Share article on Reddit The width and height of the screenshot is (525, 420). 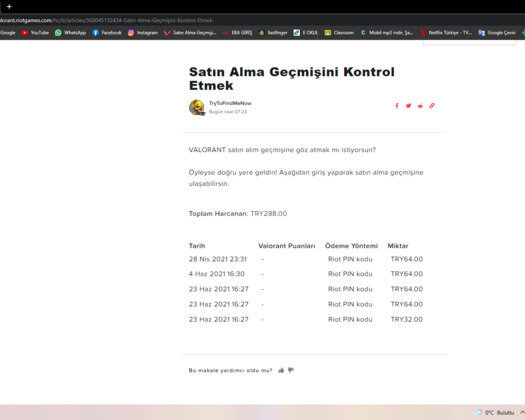pyautogui.click(x=420, y=106)
